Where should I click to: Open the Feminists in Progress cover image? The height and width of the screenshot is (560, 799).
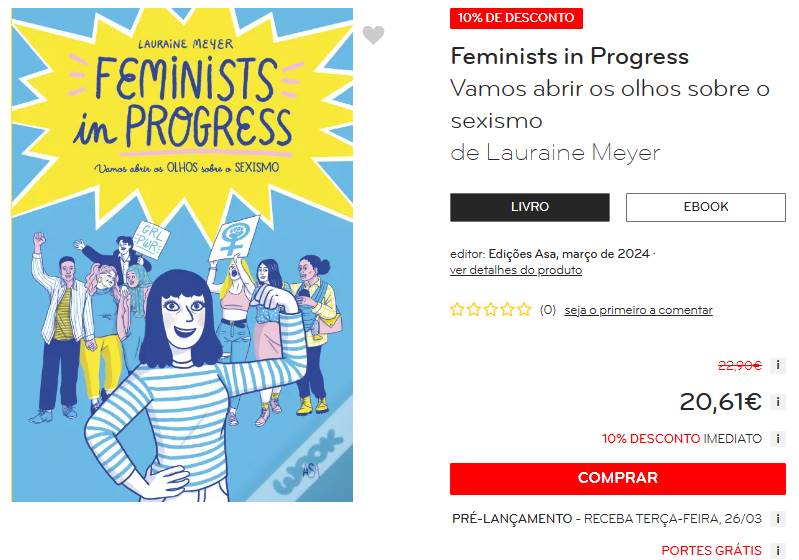pos(182,255)
